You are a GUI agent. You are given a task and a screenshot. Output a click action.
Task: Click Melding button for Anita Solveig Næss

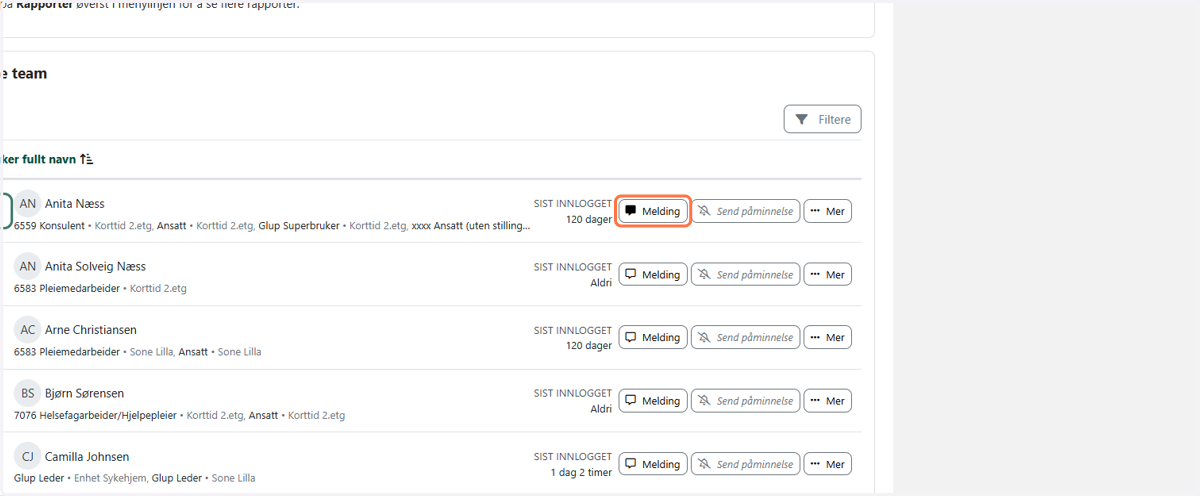pyautogui.click(x=653, y=274)
